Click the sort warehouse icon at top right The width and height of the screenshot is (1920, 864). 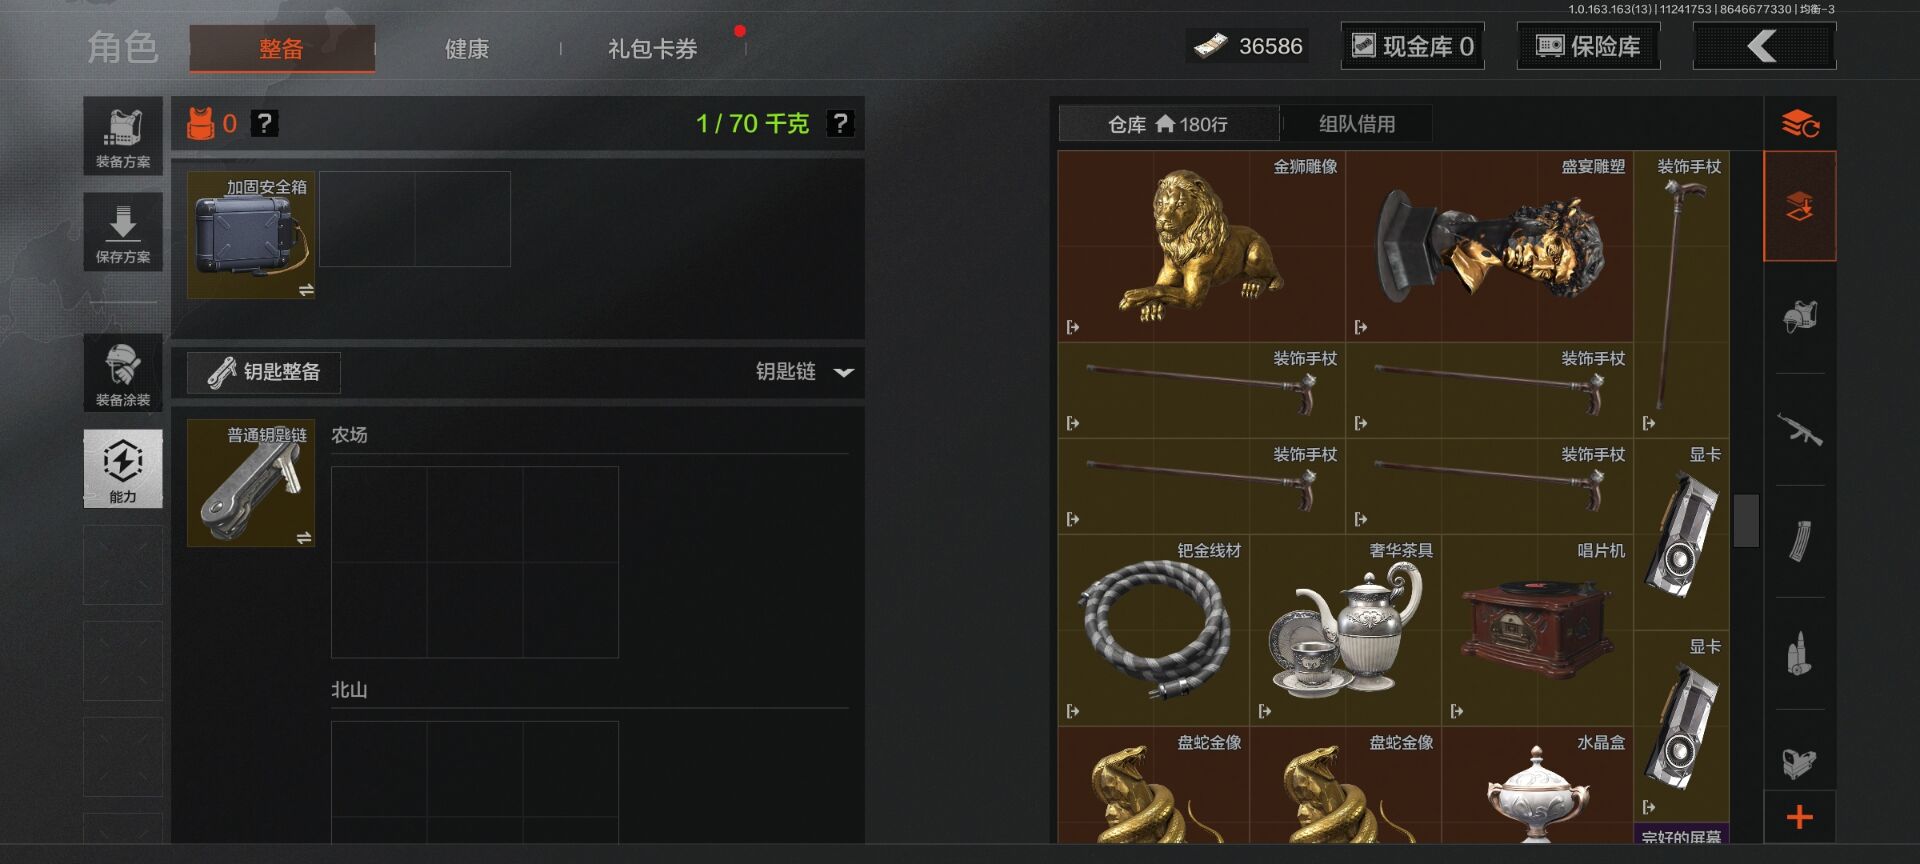click(x=1800, y=124)
